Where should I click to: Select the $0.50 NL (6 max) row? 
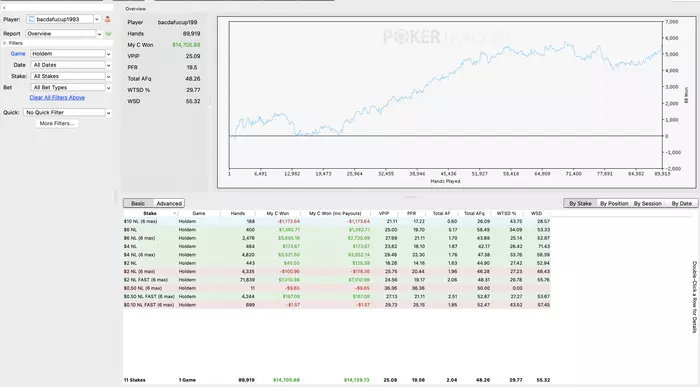pyautogui.click(x=337, y=288)
